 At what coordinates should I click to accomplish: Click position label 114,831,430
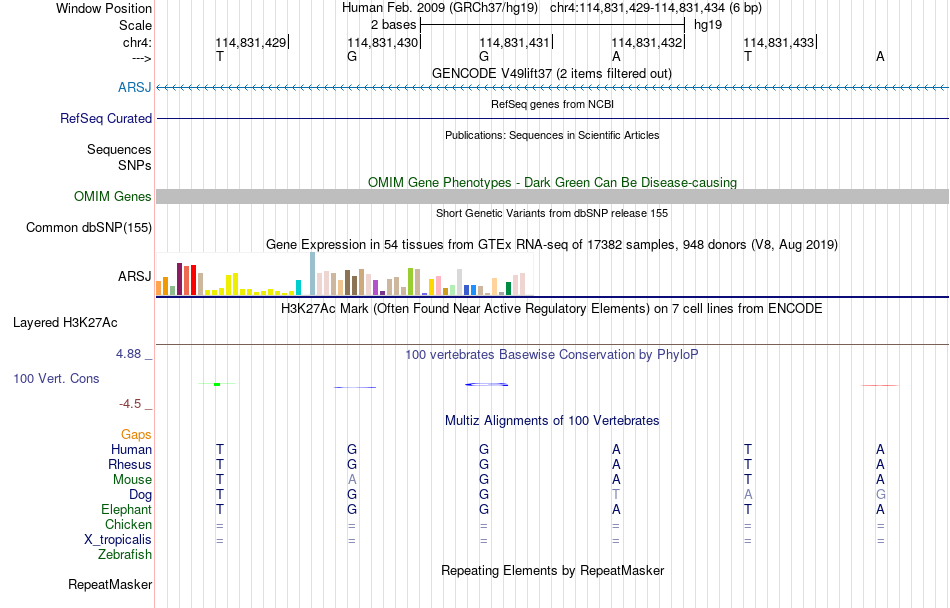382,43
